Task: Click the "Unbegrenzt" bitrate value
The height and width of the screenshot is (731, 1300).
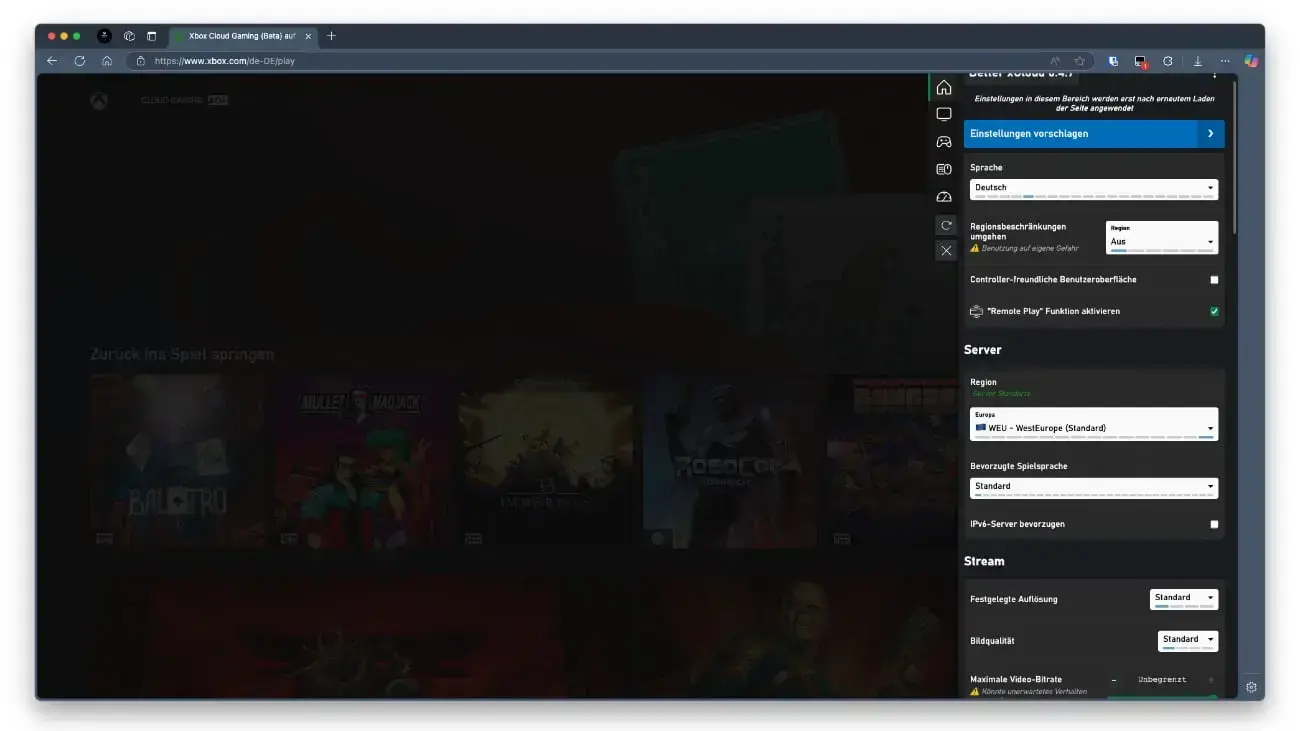Action: coord(1162,680)
